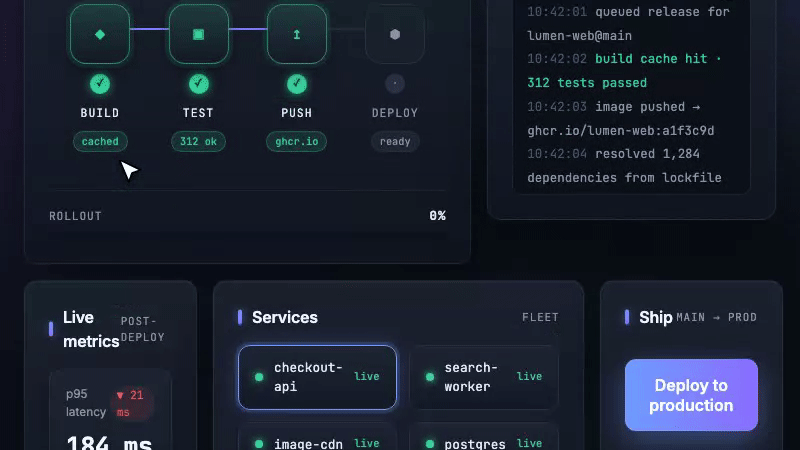Click the 'ready' badge under Deploy
The height and width of the screenshot is (450, 800).
[395, 141]
